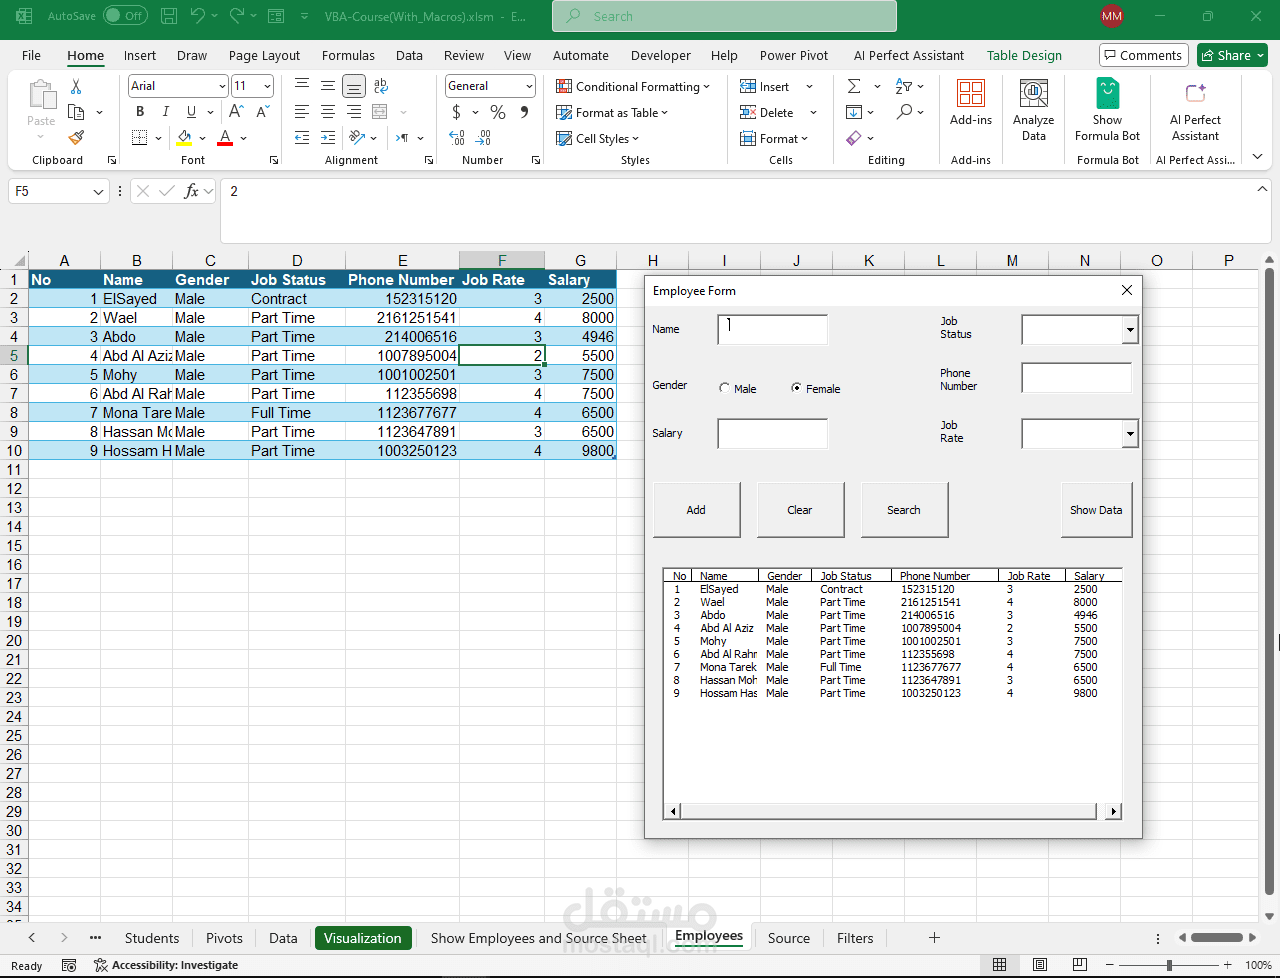1280x978 pixels.
Task: Click the AutoSum sigma icon
Action: click(x=854, y=87)
